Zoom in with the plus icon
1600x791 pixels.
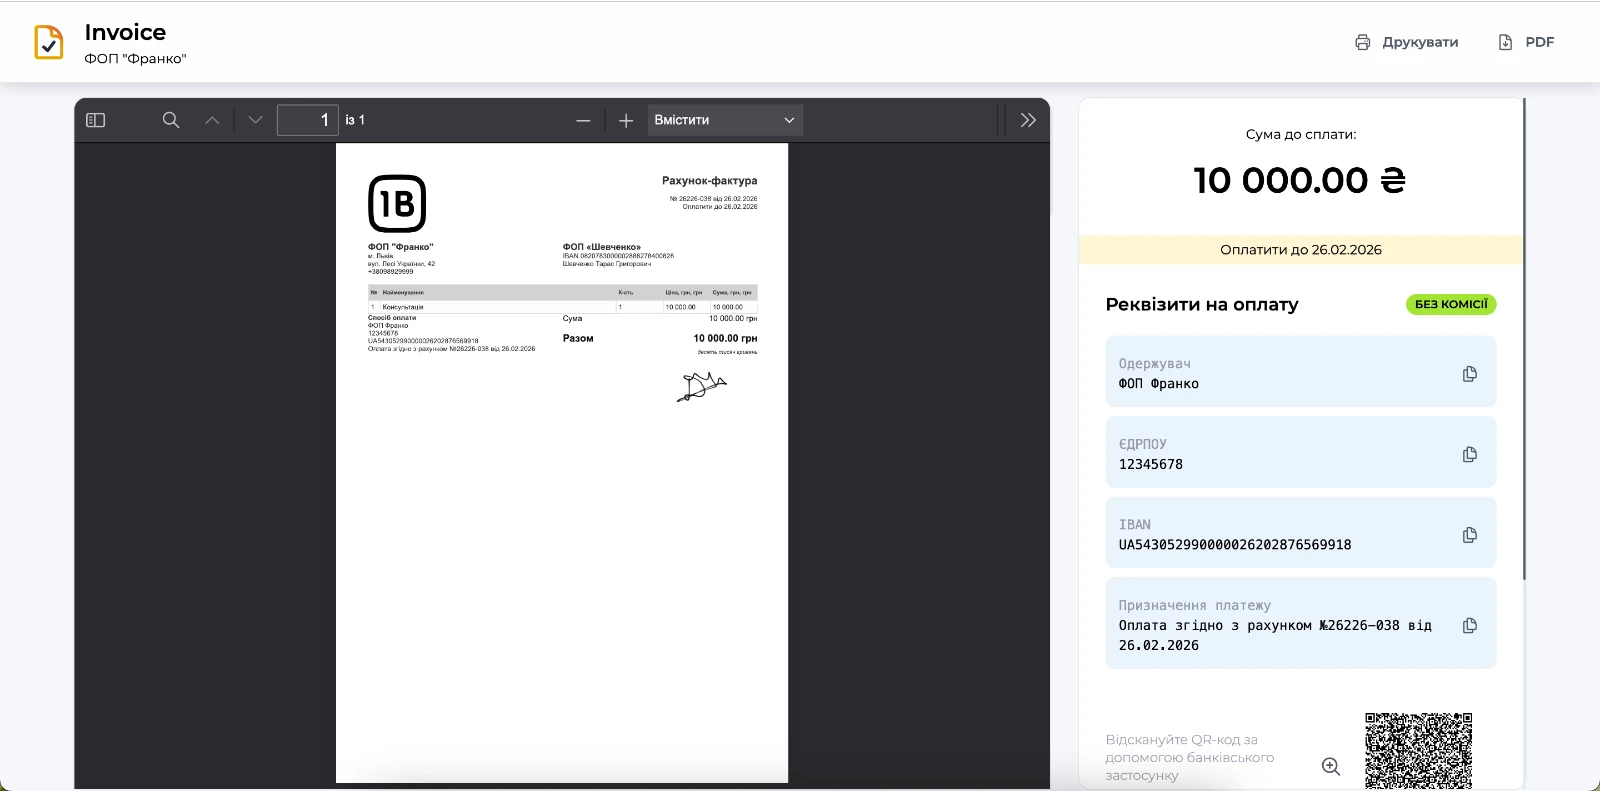coord(626,121)
